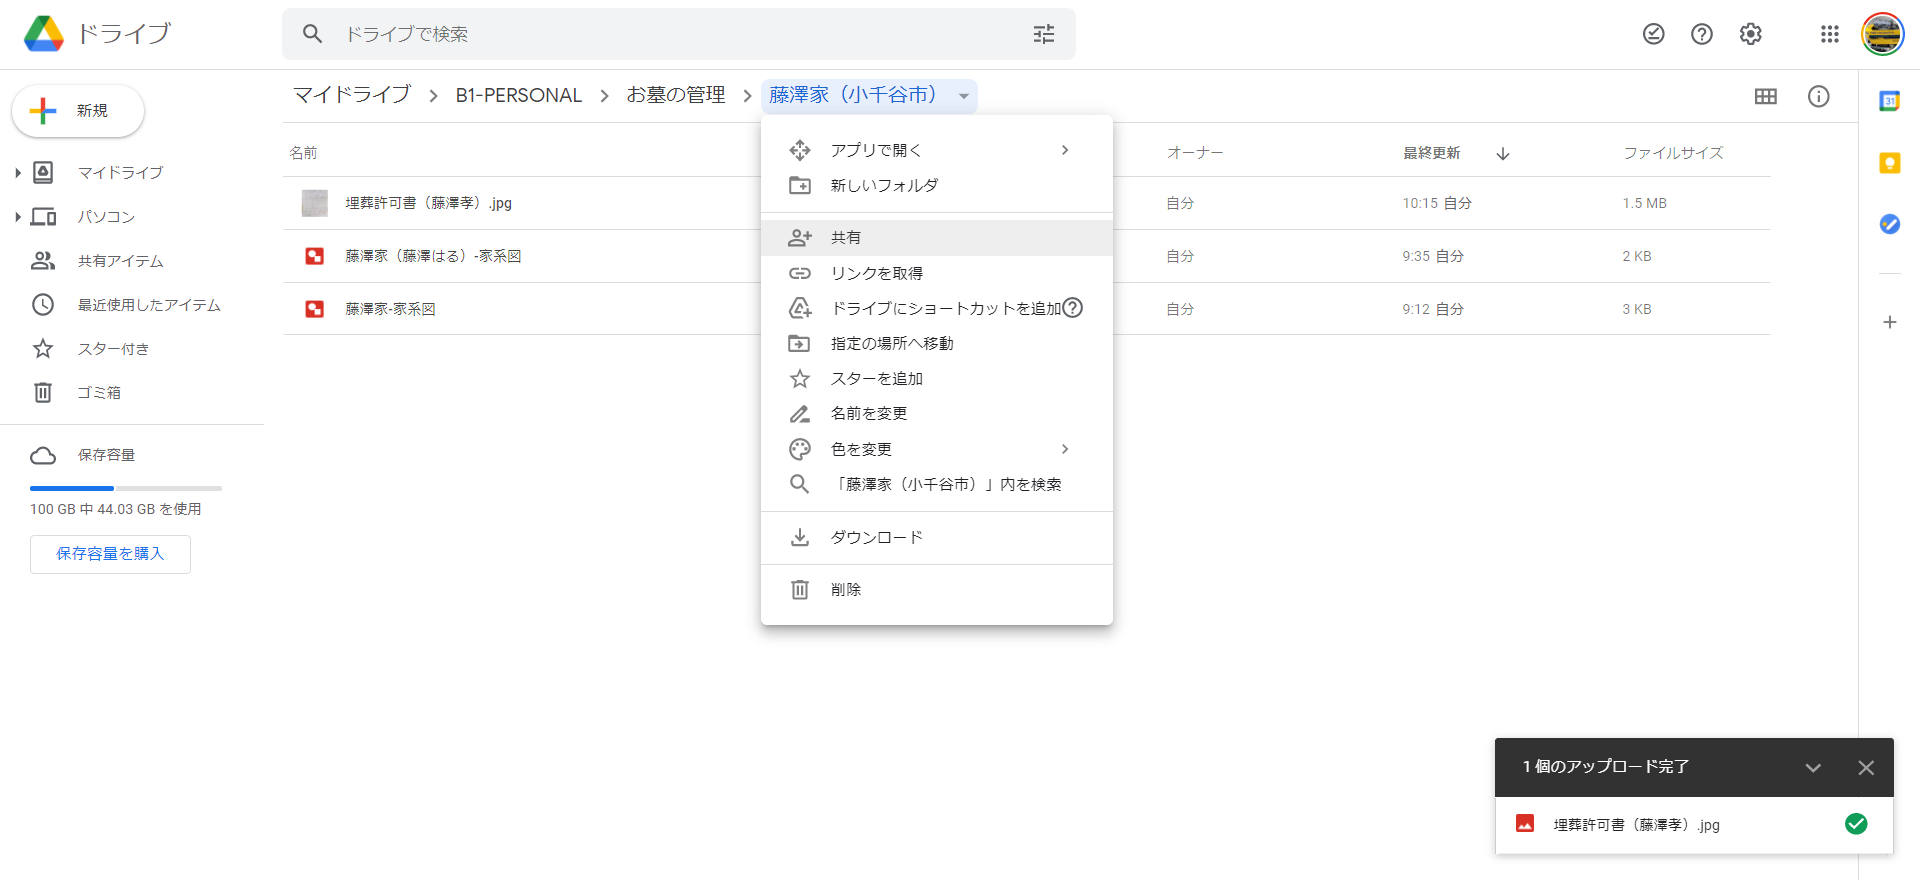Open Google Keep side panel
The height and width of the screenshot is (880, 1920).
[1890, 163]
